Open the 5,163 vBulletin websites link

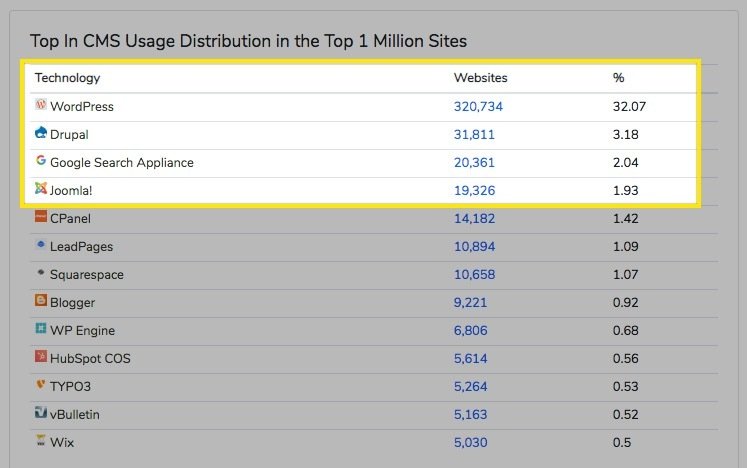click(470, 415)
